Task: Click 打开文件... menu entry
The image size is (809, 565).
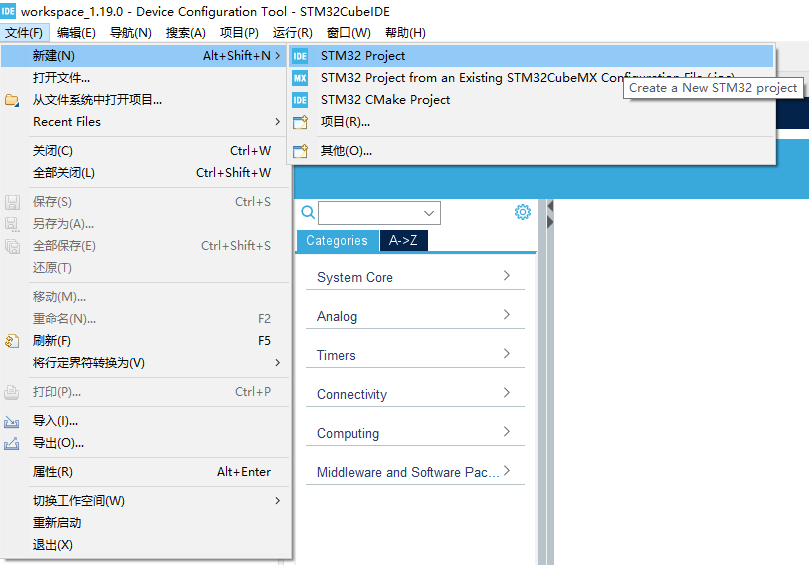Action: (144, 78)
